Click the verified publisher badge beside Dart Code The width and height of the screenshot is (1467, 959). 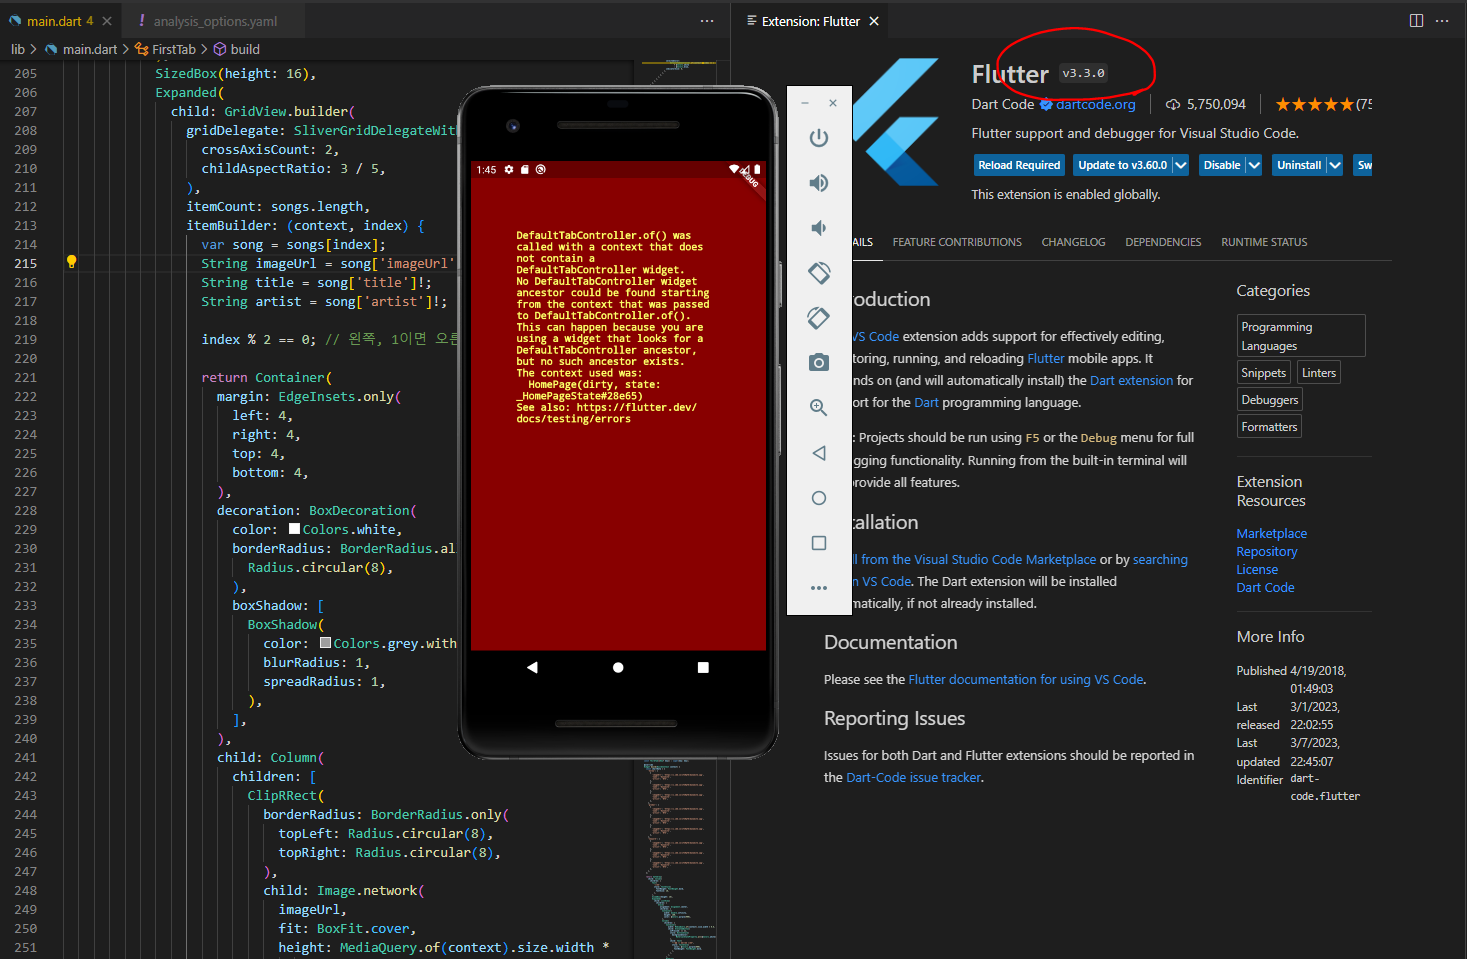point(1046,104)
